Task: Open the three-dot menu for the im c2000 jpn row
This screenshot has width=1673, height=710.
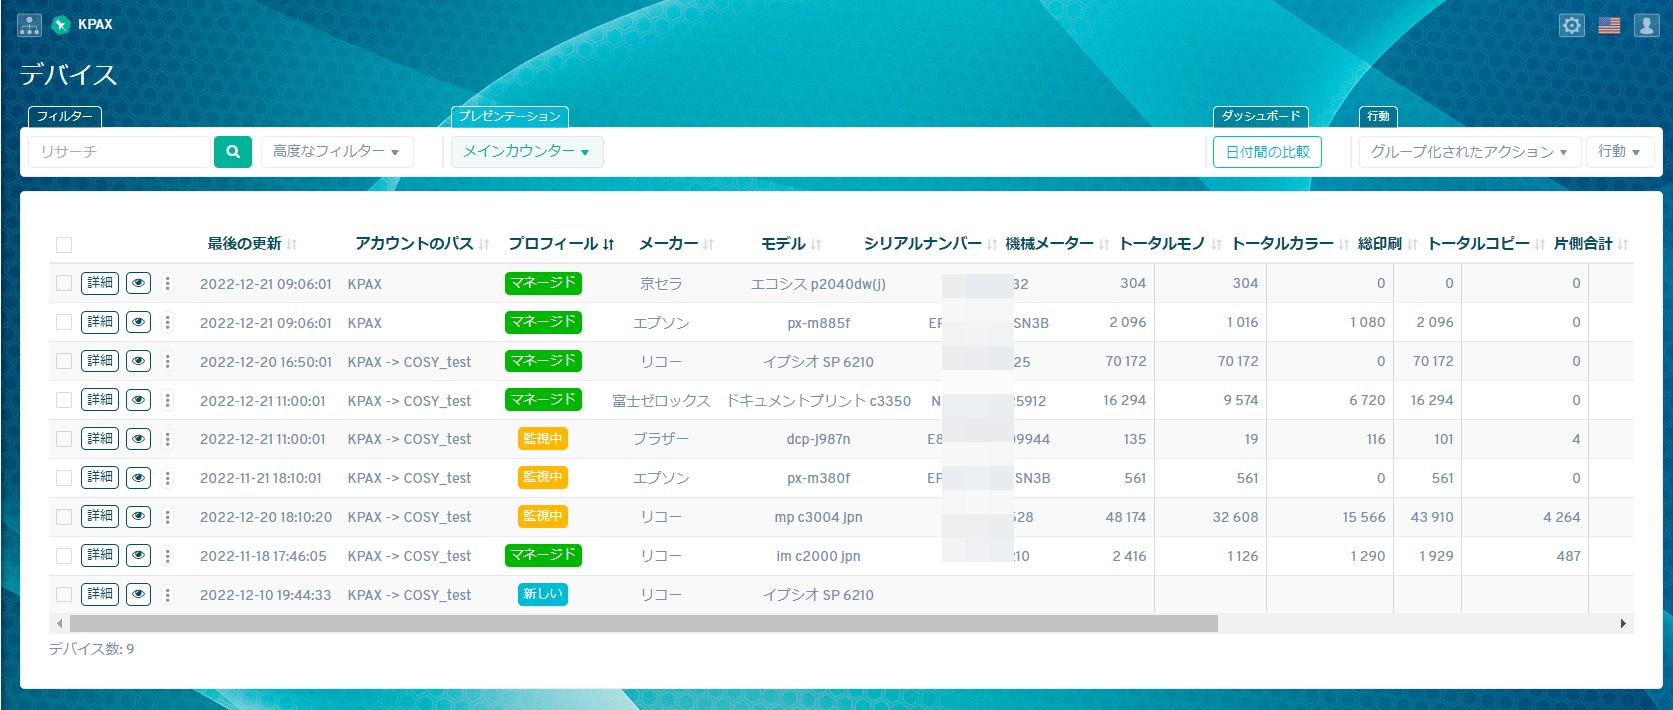Action: tap(167, 556)
